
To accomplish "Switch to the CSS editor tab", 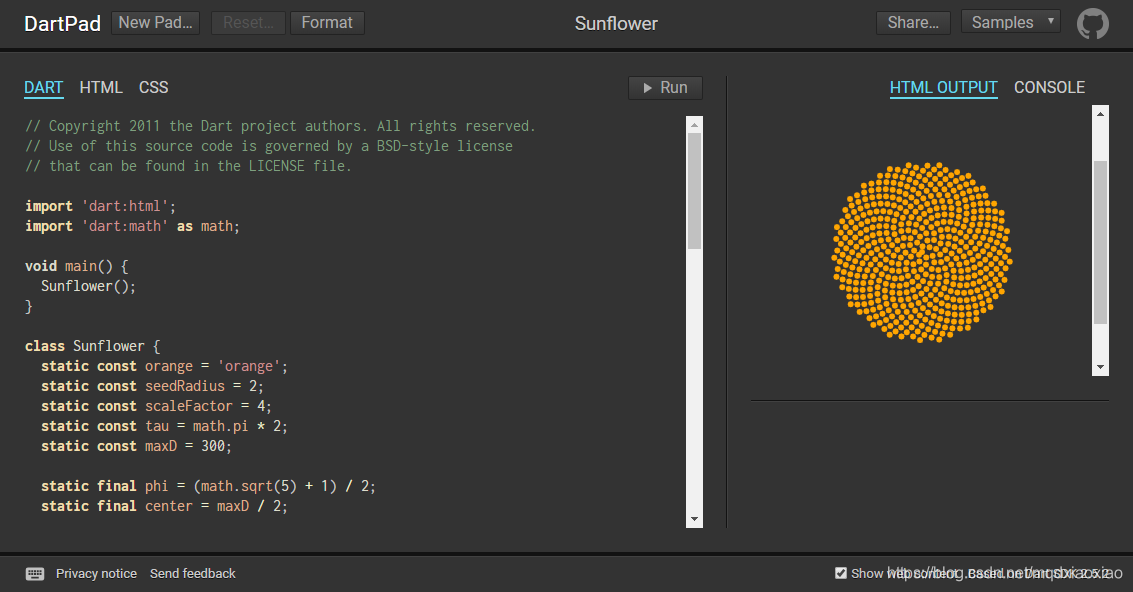I will (153, 87).
